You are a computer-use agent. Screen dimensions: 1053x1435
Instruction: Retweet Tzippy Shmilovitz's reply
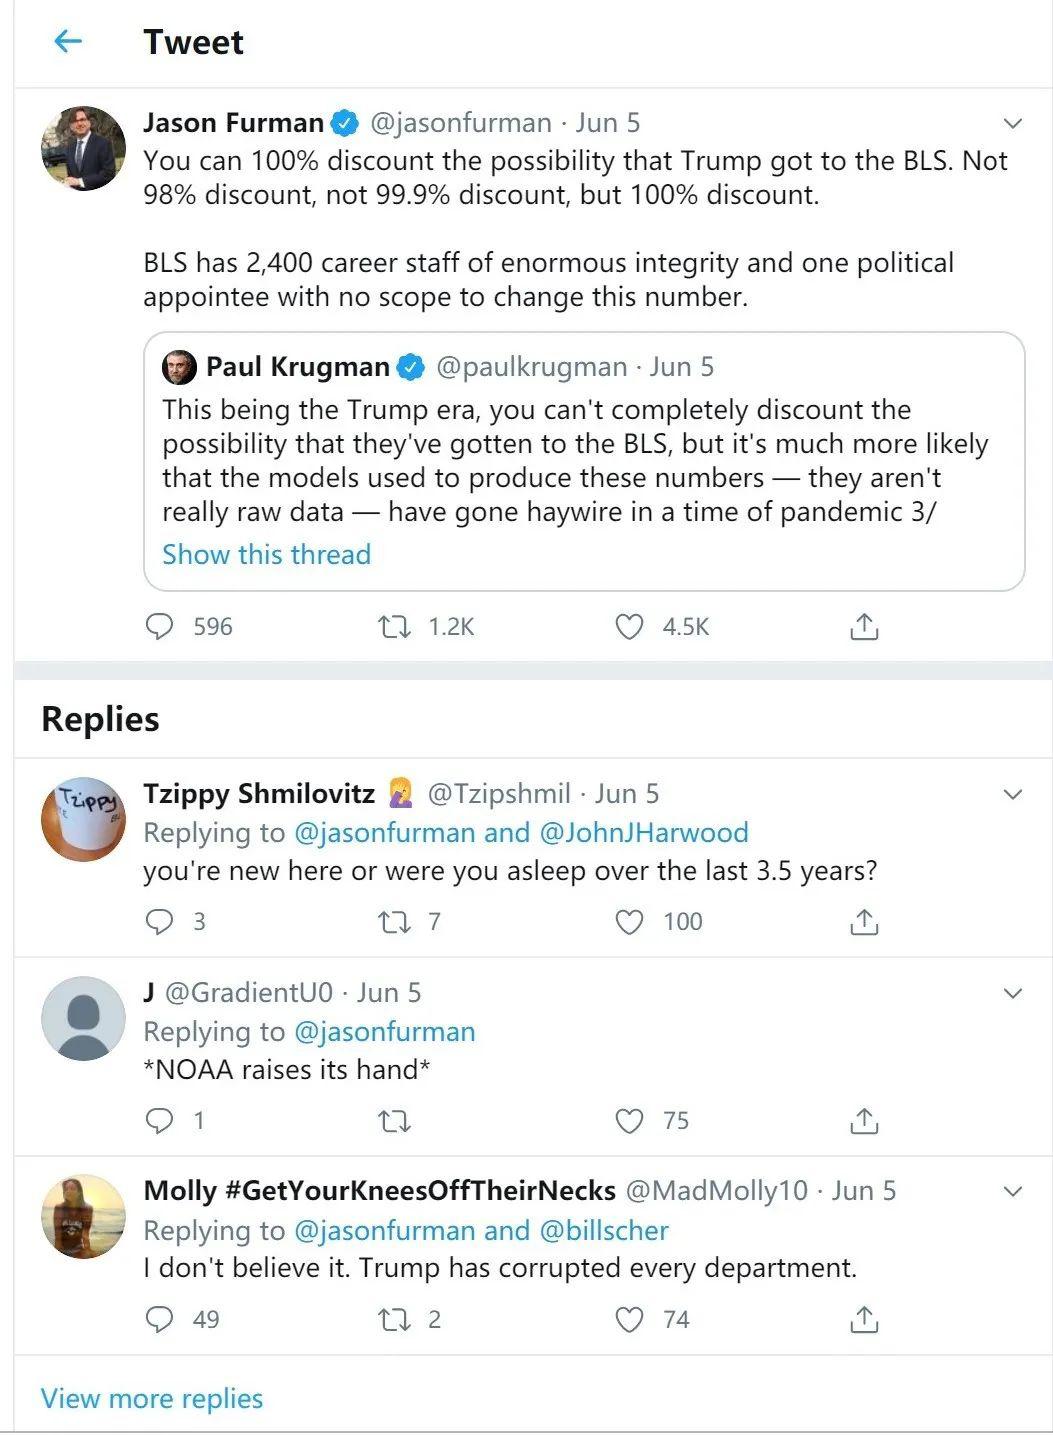pyautogui.click(x=394, y=921)
